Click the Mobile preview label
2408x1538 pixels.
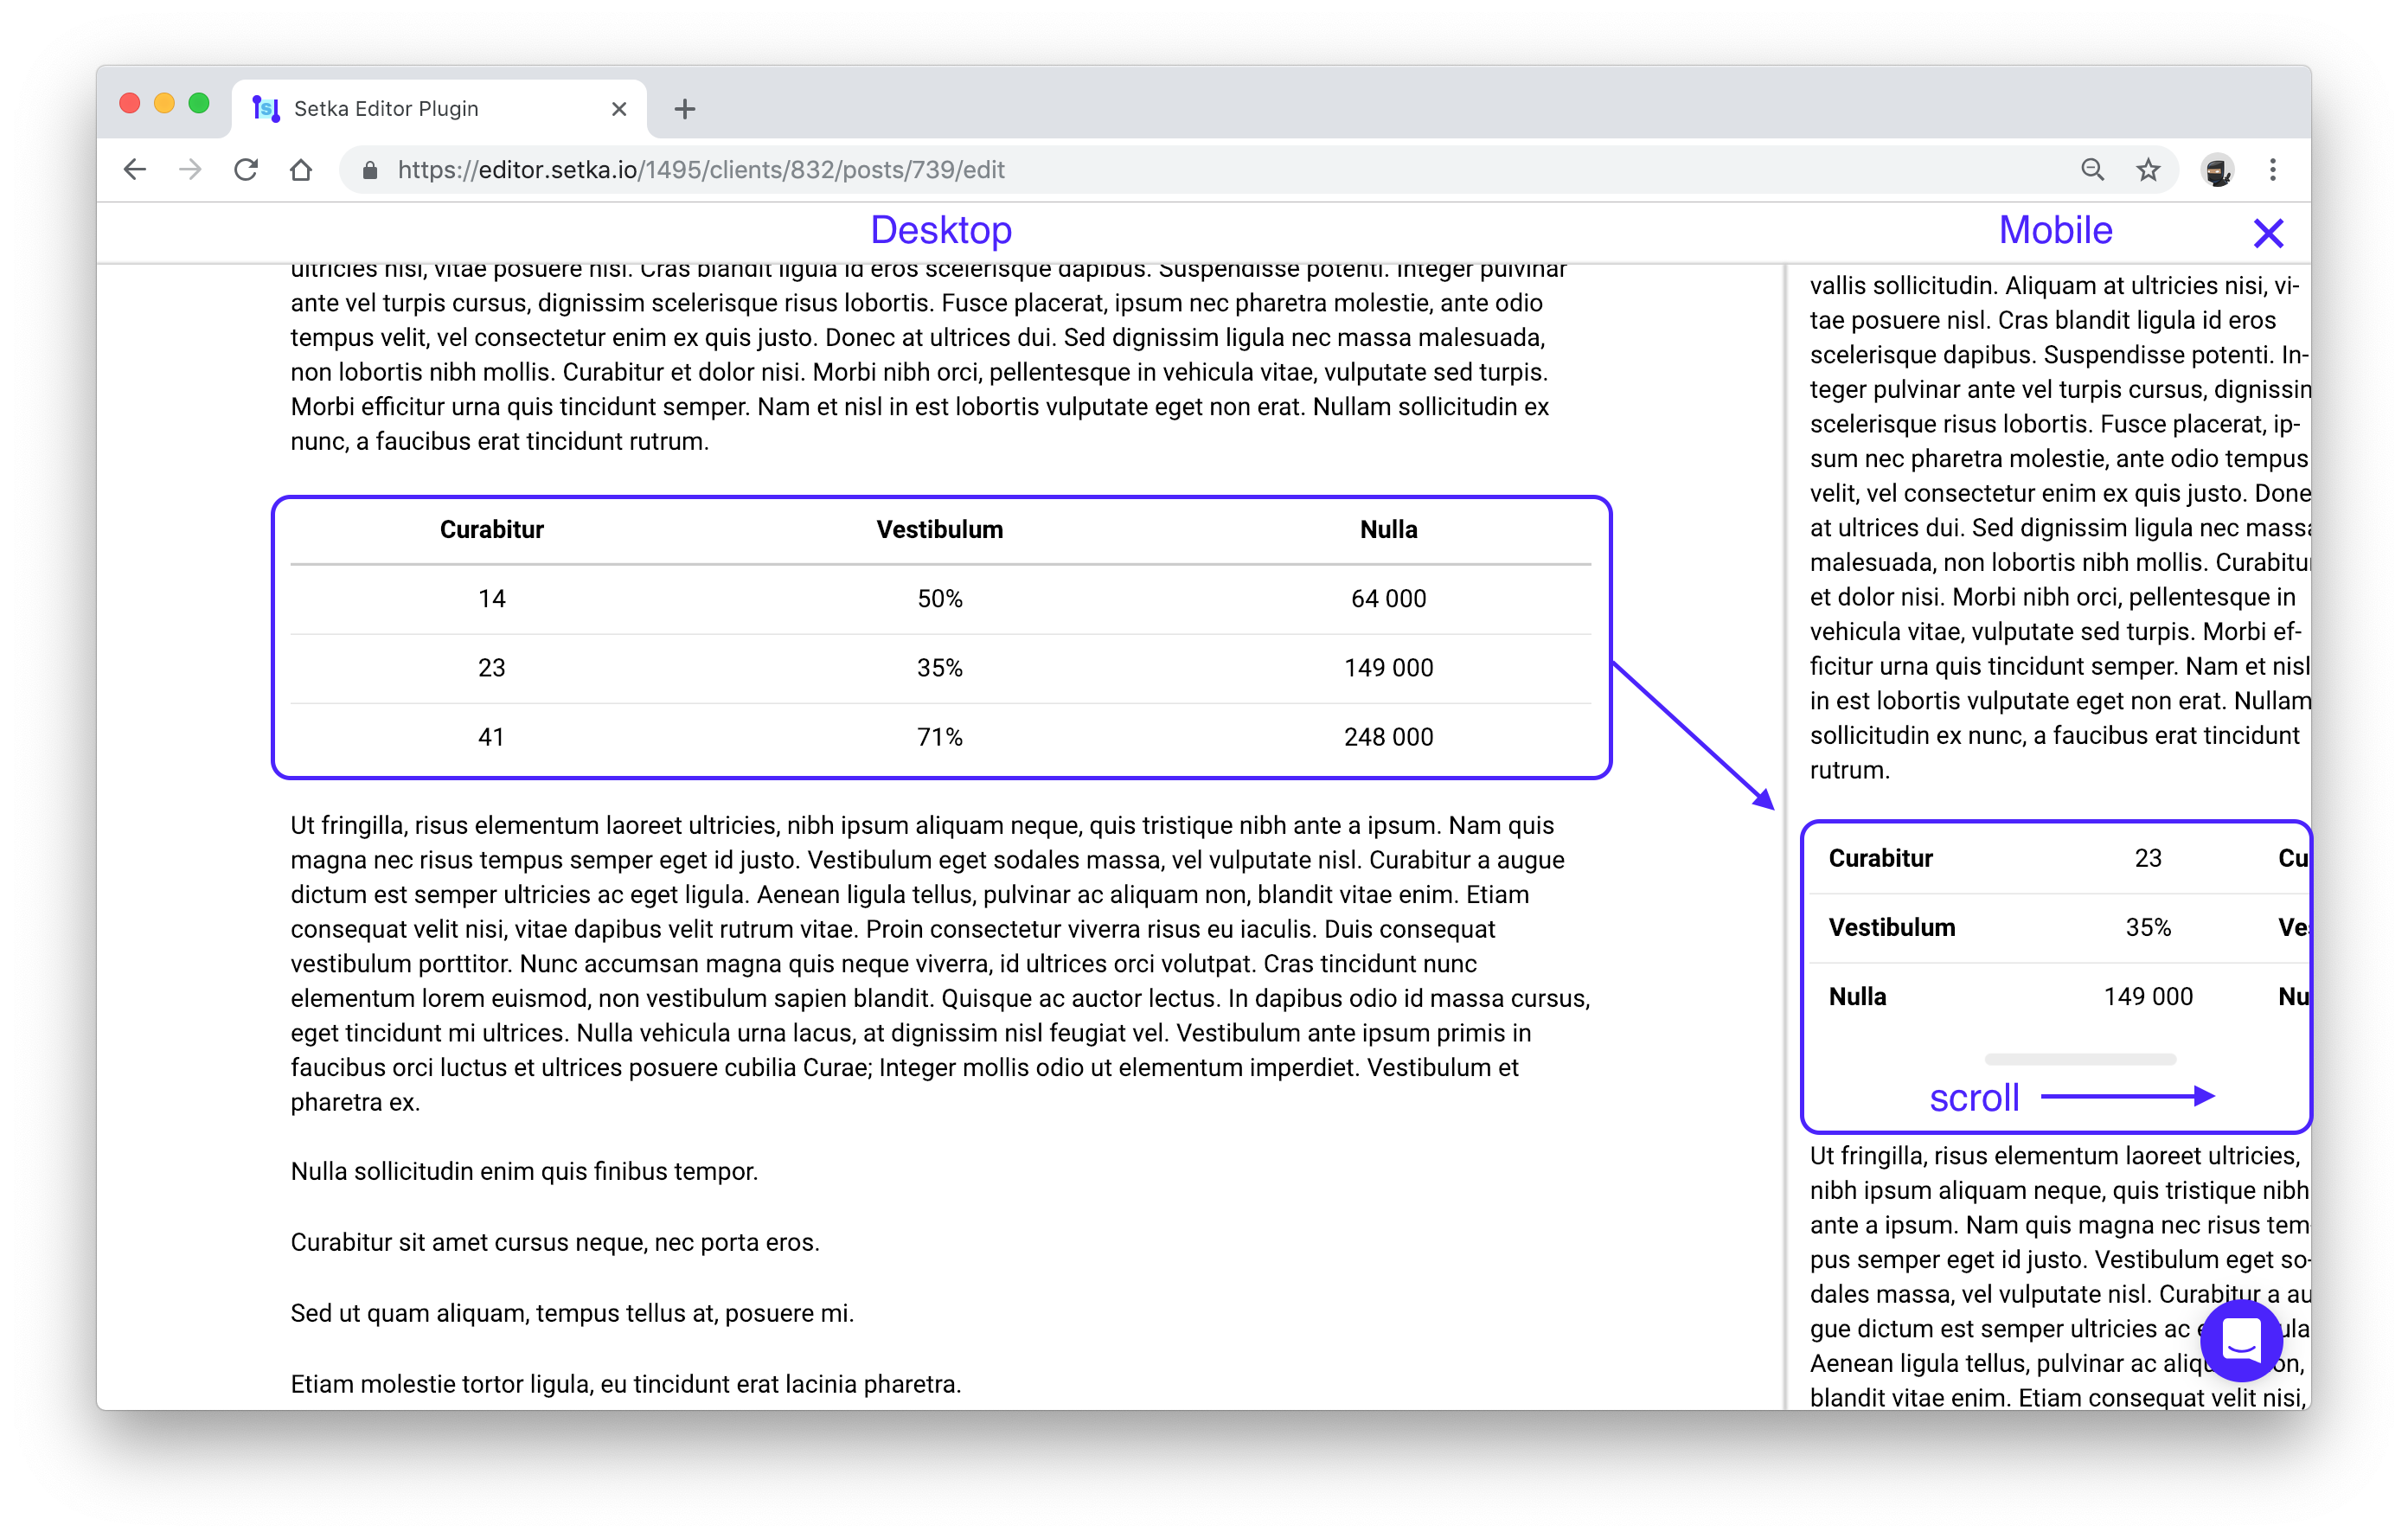pyautogui.click(x=2055, y=231)
